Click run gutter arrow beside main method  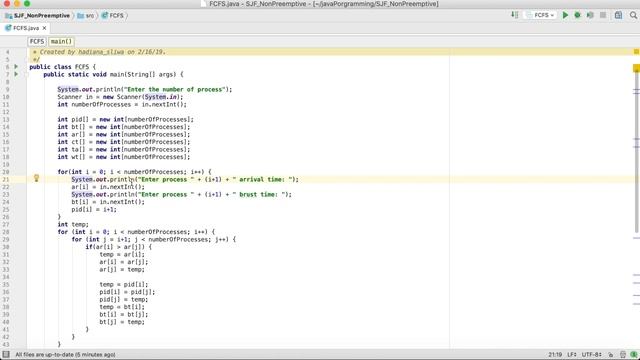16,74
